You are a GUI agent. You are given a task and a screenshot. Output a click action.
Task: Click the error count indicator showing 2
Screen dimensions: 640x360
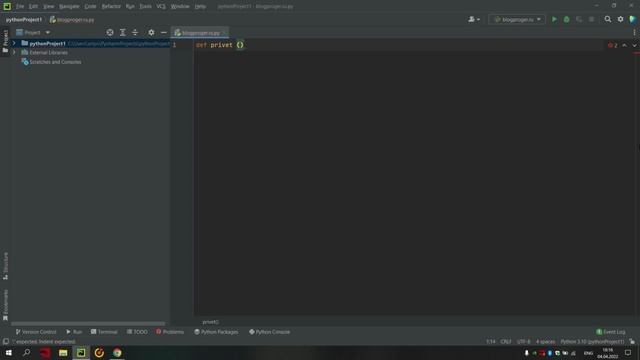click(x=613, y=45)
